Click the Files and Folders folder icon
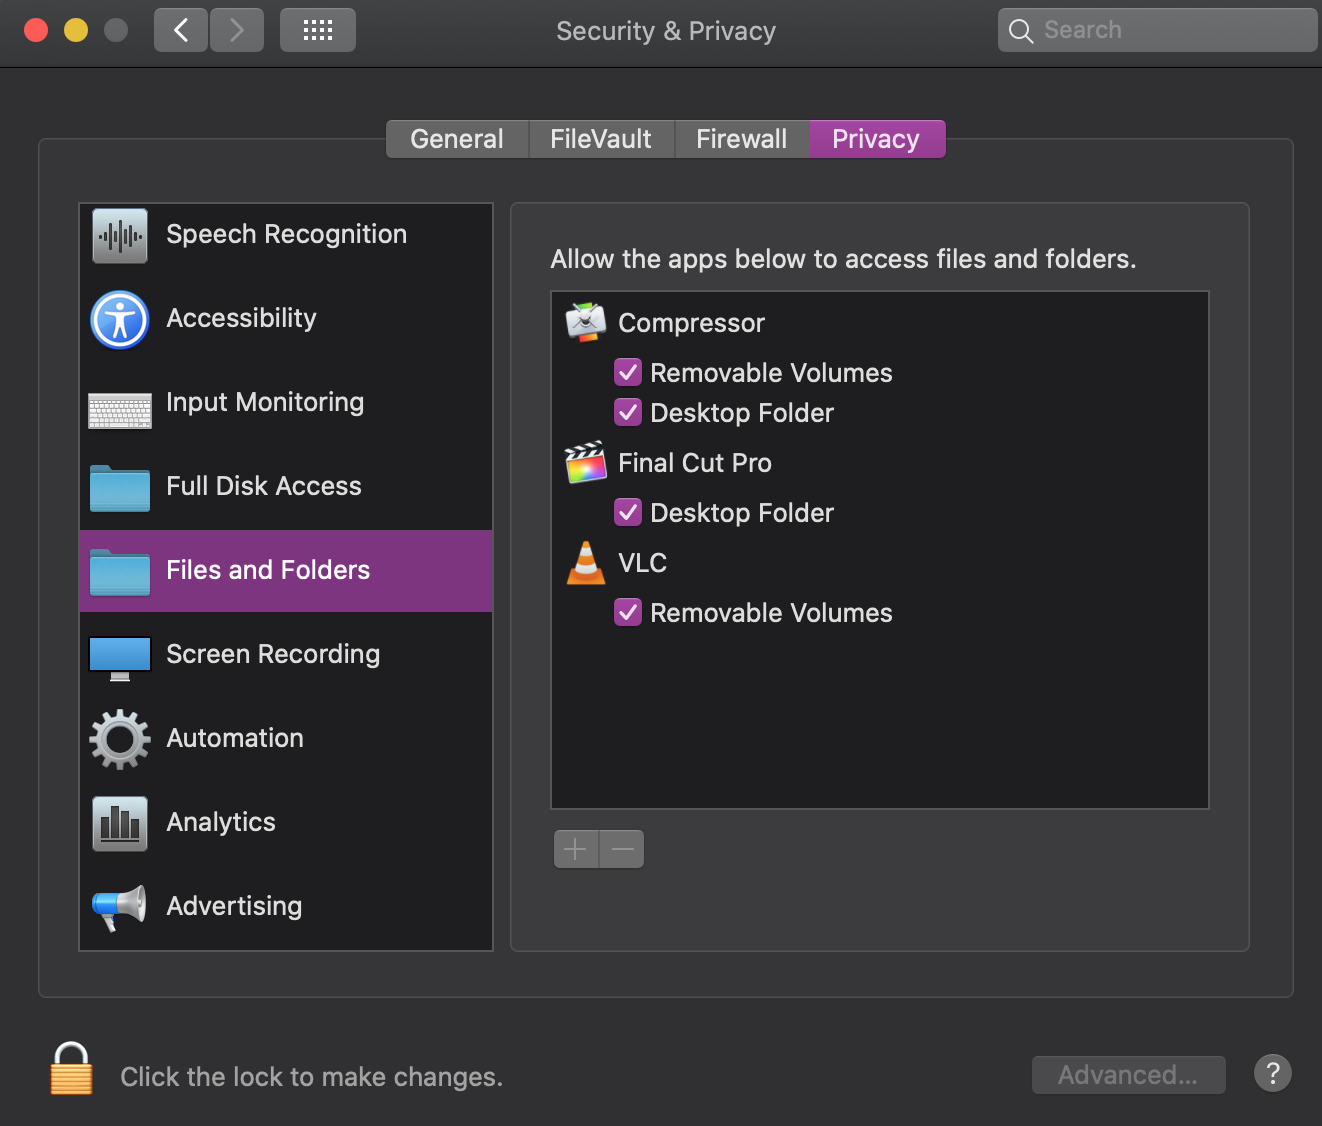 [x=120, y=572]
